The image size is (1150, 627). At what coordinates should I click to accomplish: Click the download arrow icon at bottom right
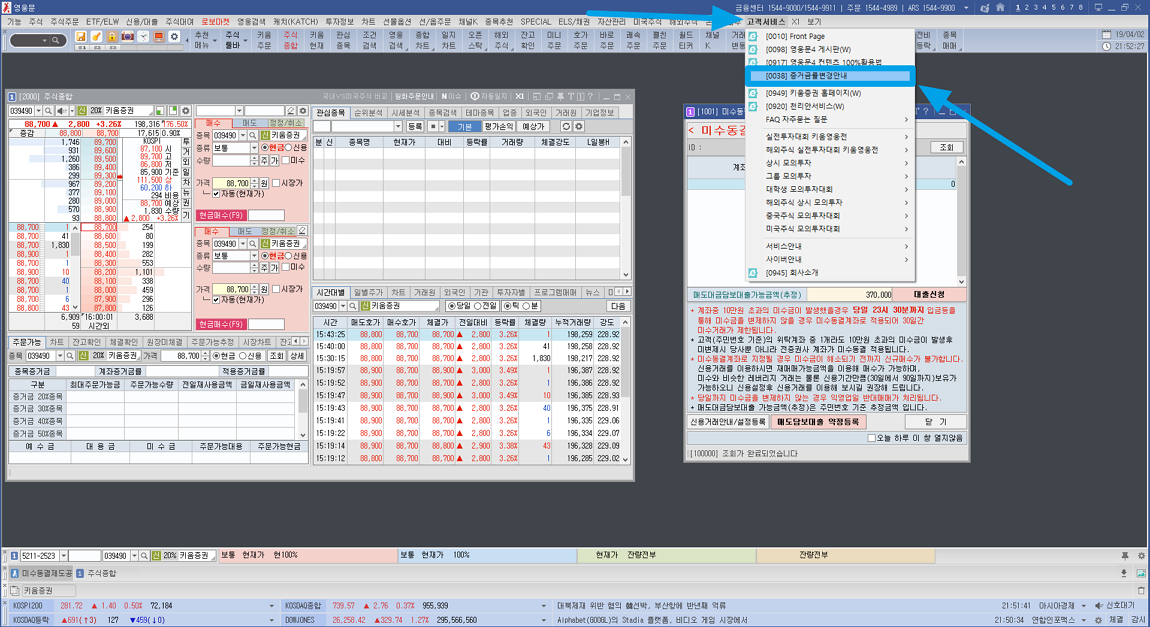1124,573
